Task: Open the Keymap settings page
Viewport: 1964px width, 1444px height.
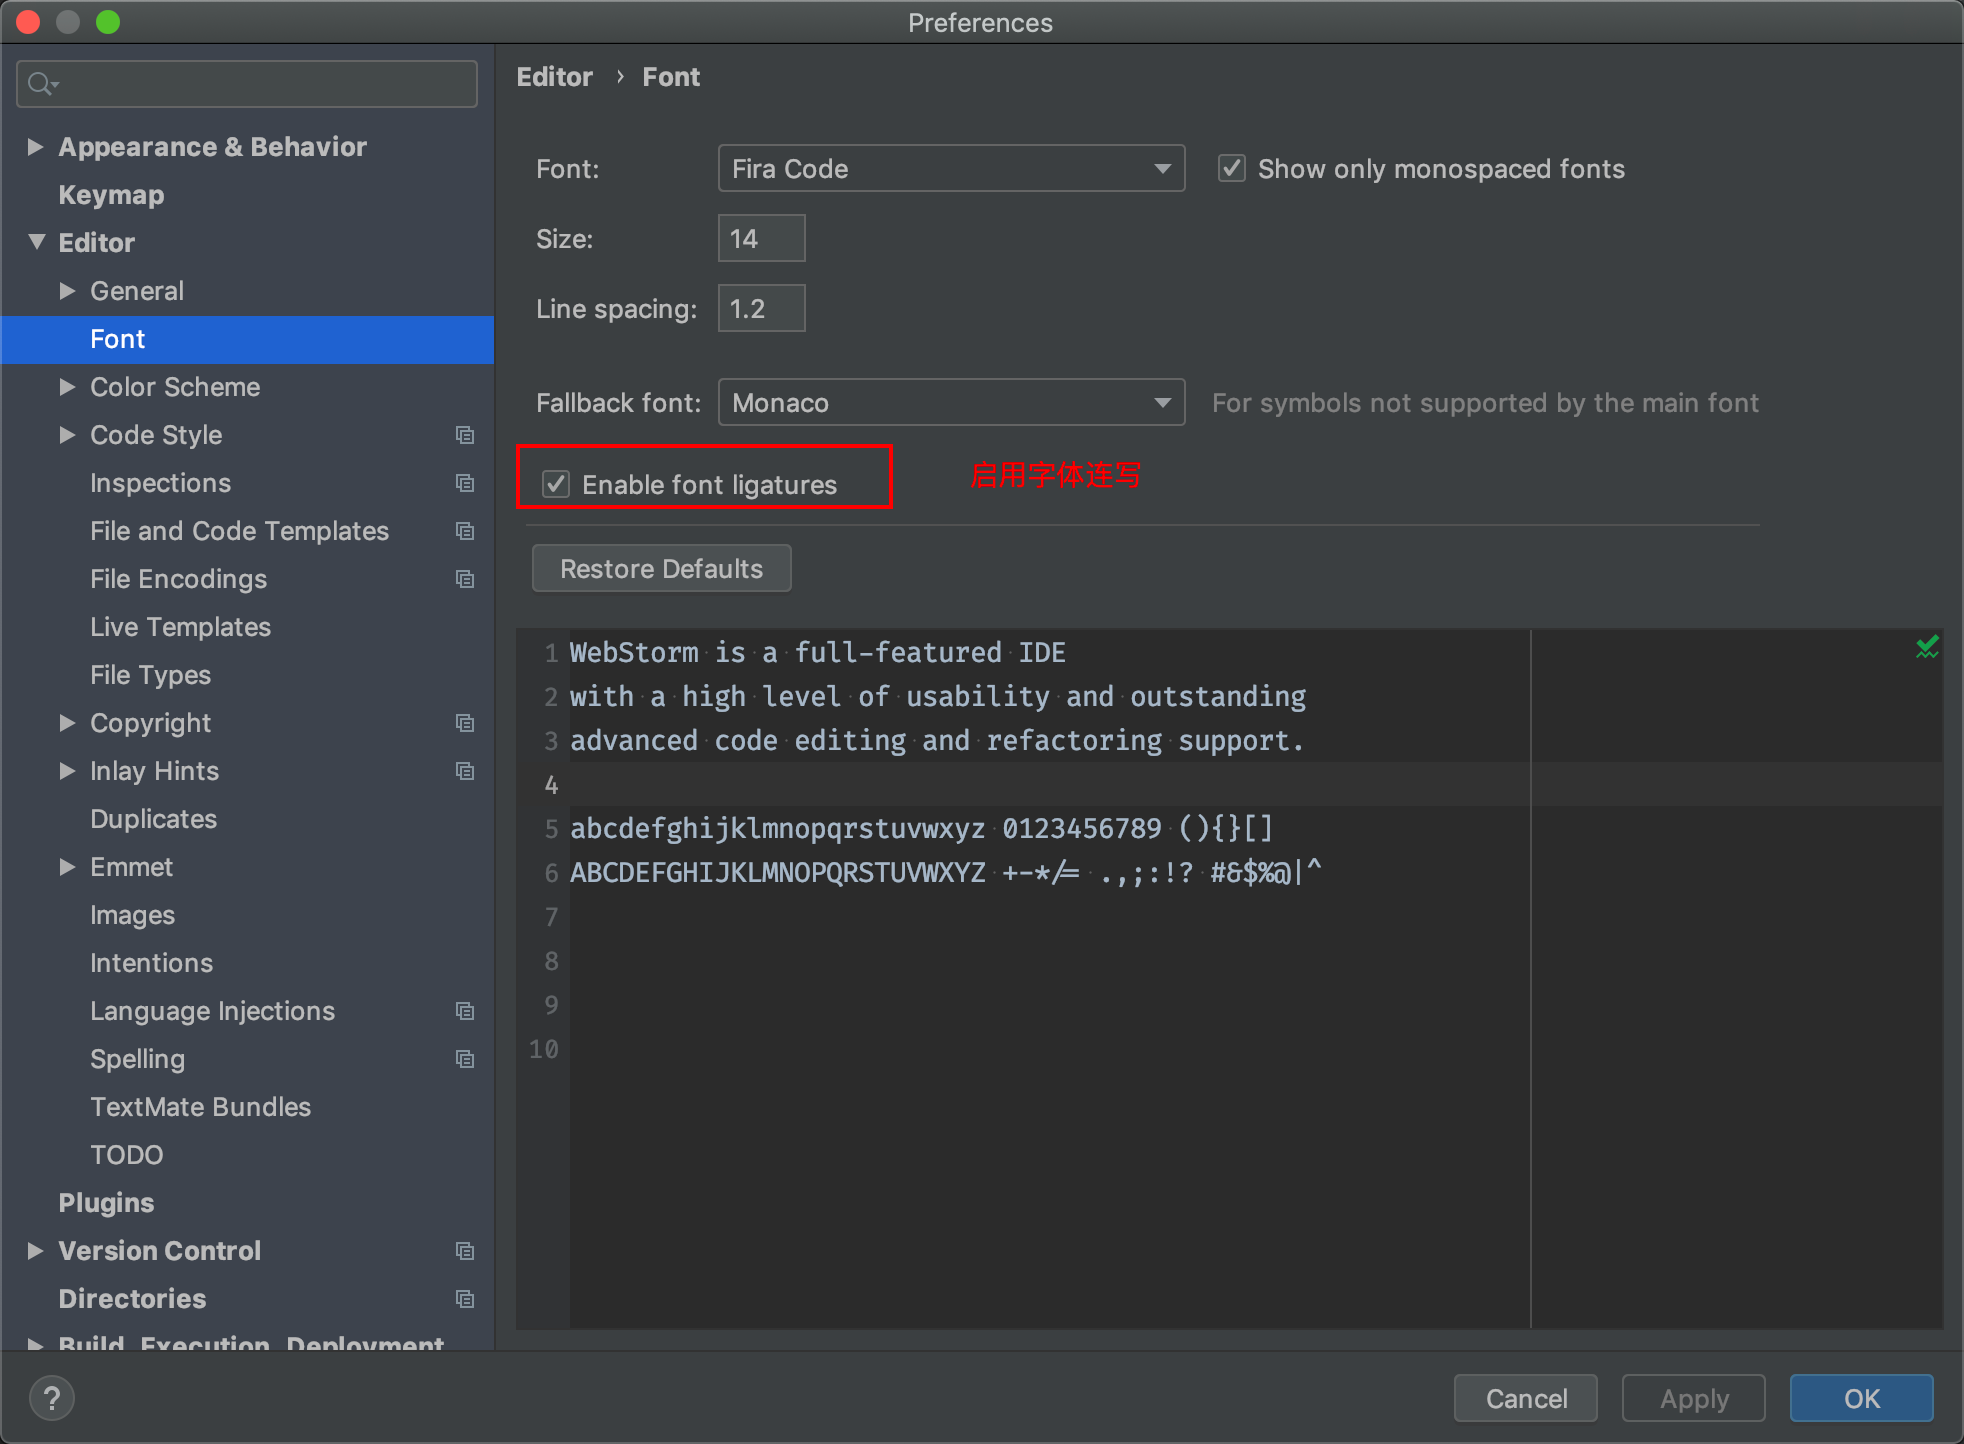Action: coord(111,195)
